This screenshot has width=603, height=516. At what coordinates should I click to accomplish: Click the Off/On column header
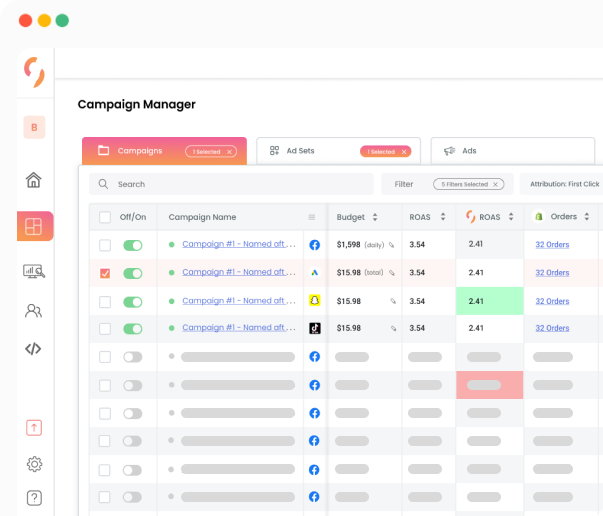click(x=133, y=217)
